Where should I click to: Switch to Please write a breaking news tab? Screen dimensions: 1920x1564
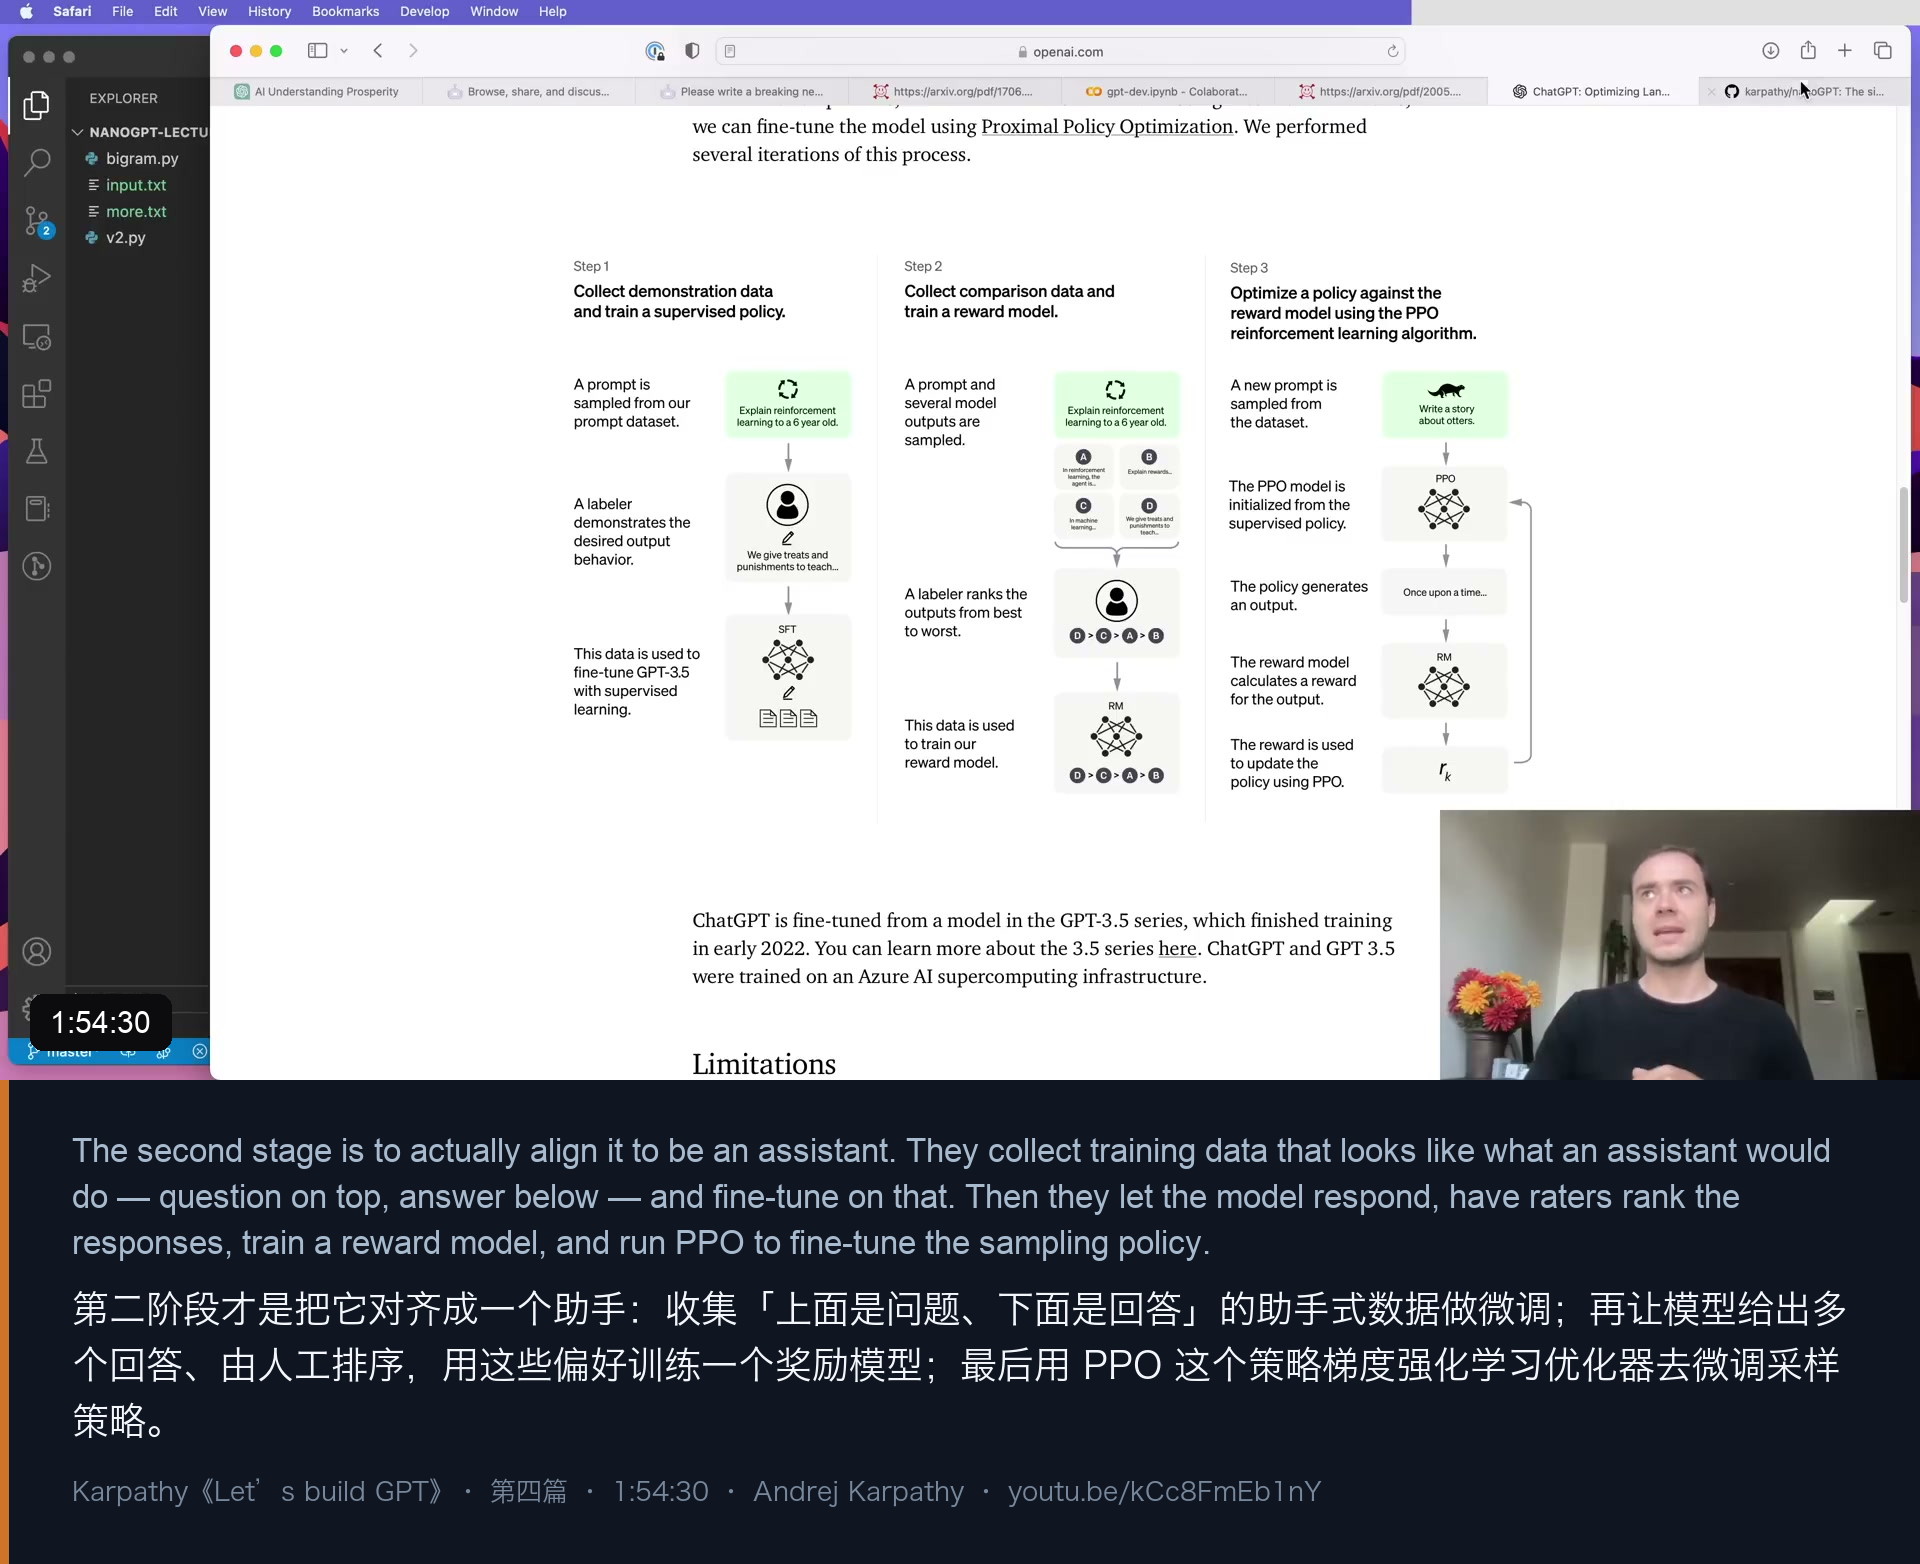pos(742,91)
